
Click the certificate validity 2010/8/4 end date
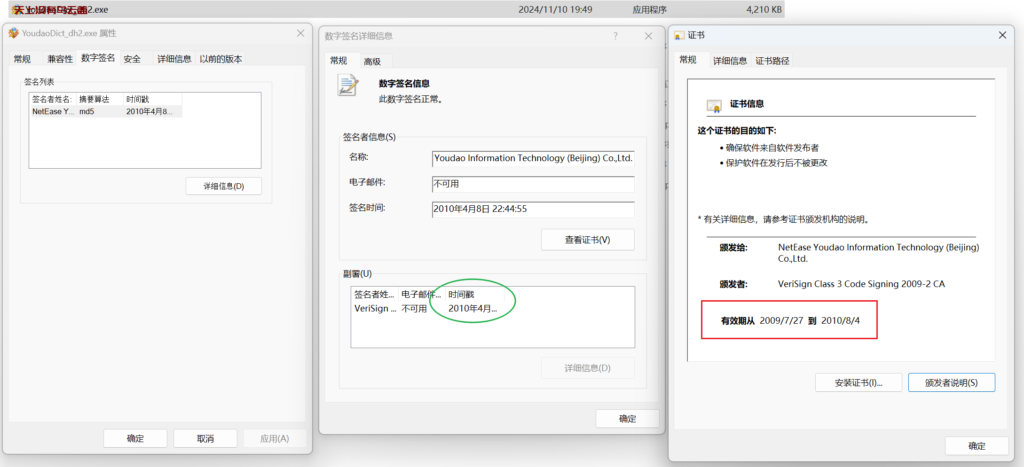(839, 321)
